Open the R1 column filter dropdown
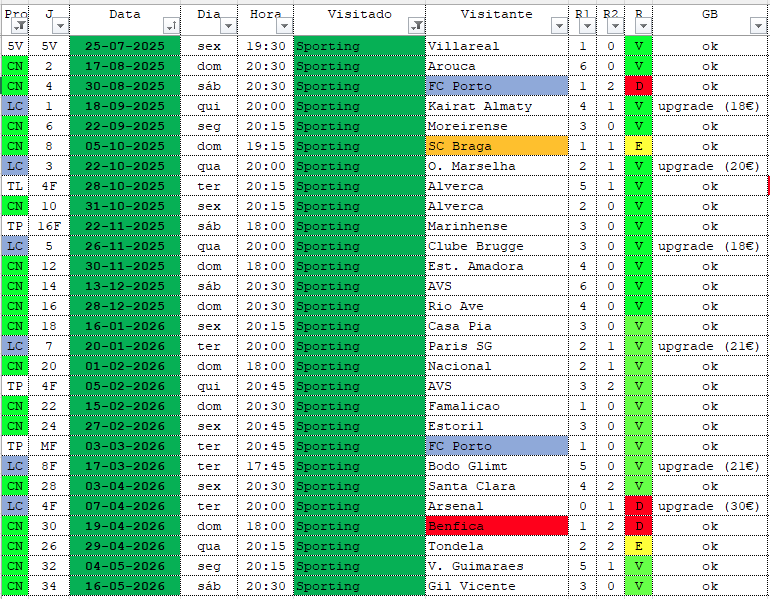 click(x=587, y=26)
